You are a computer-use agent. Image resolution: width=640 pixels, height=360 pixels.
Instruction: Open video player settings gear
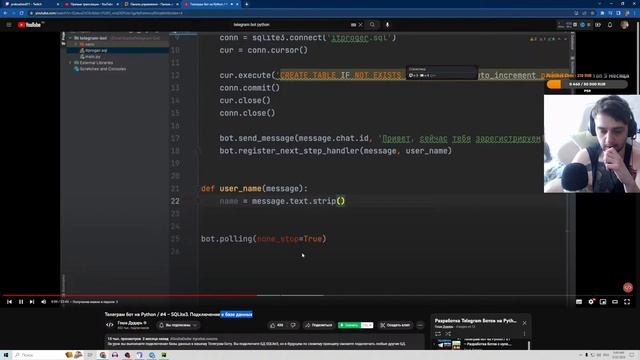click(x=591, y=302)
